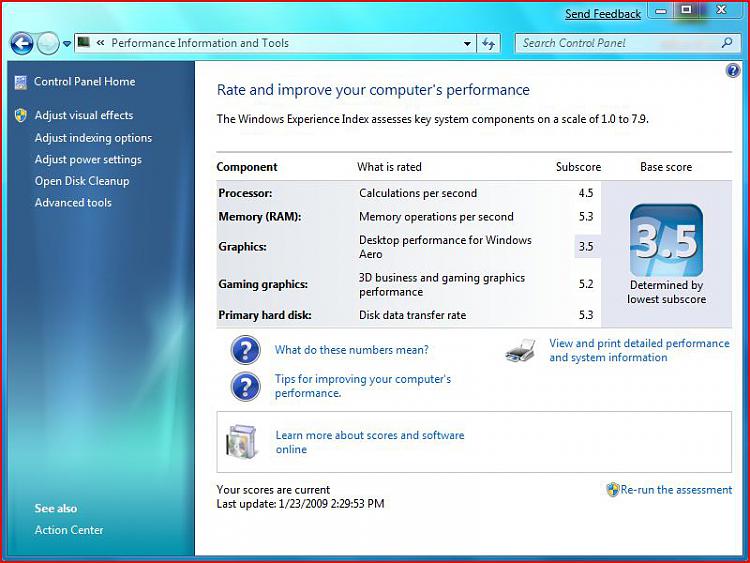This screenshot has width=750, height=563.
Task: Click Calculations per second text
Action: 418,193
